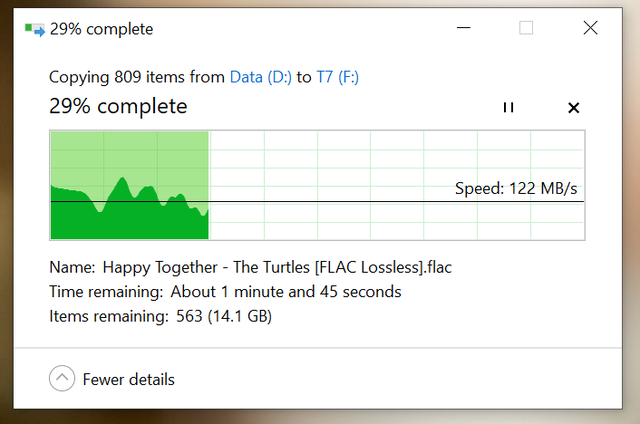Open the Data (D:) source link
The width and height of the screenshot is (640, 424).
tap(261, 77)
